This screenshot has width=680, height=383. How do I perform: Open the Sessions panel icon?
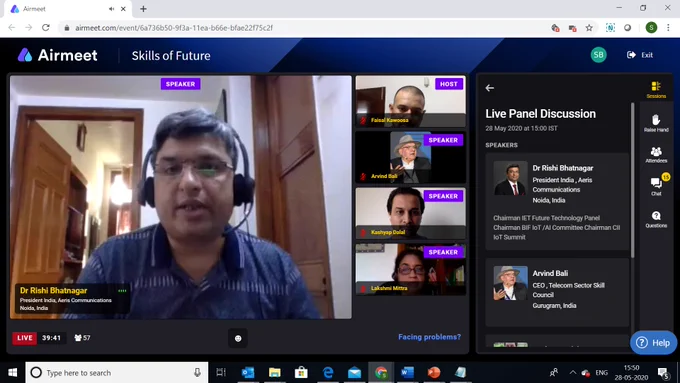pyautogui.click(x=656, y=90)
